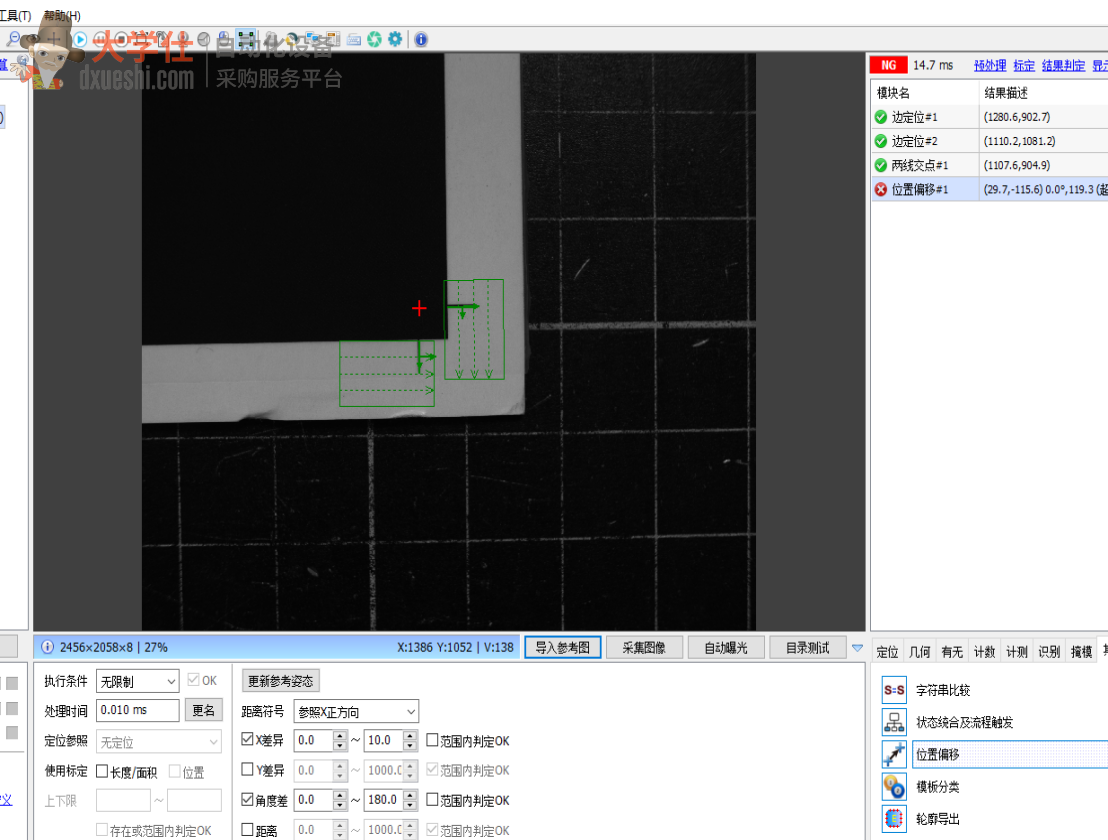The image size is (1108, 840).
Task: Toggle the 距离 checkbox
Action: click(247, 829)
